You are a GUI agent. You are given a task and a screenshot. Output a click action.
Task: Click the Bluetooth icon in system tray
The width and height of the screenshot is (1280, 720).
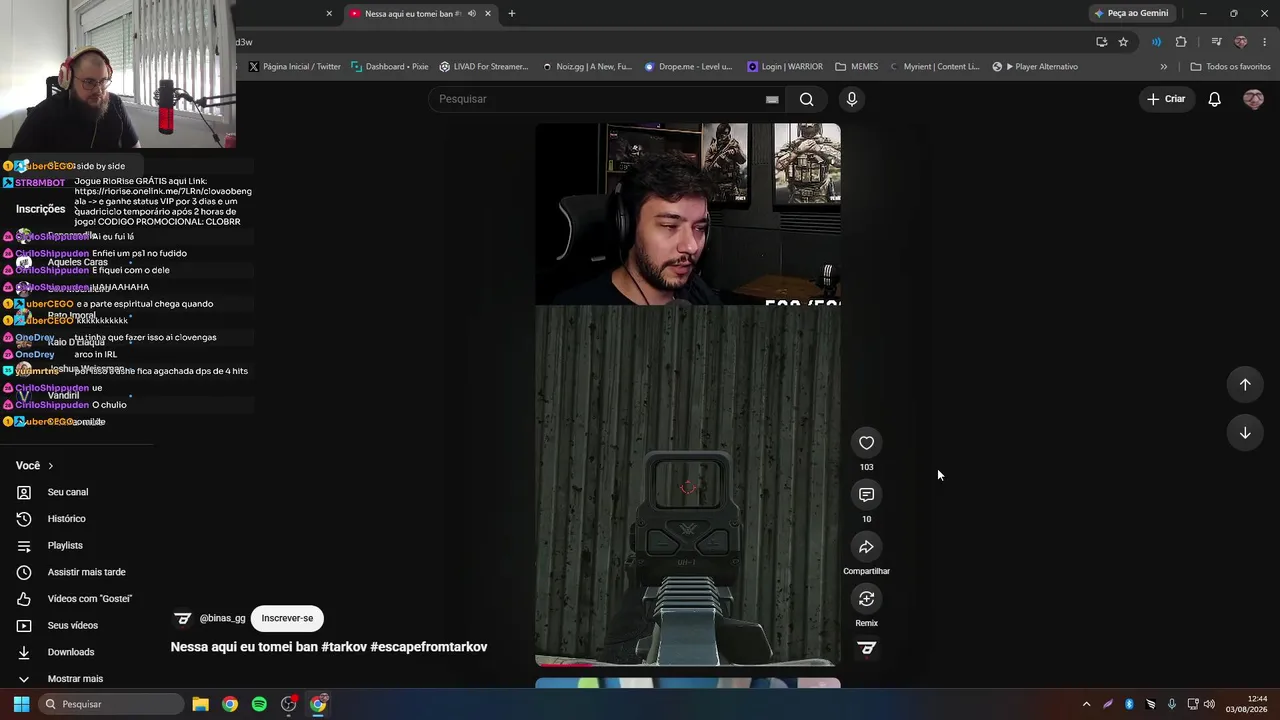(1129, 704)
